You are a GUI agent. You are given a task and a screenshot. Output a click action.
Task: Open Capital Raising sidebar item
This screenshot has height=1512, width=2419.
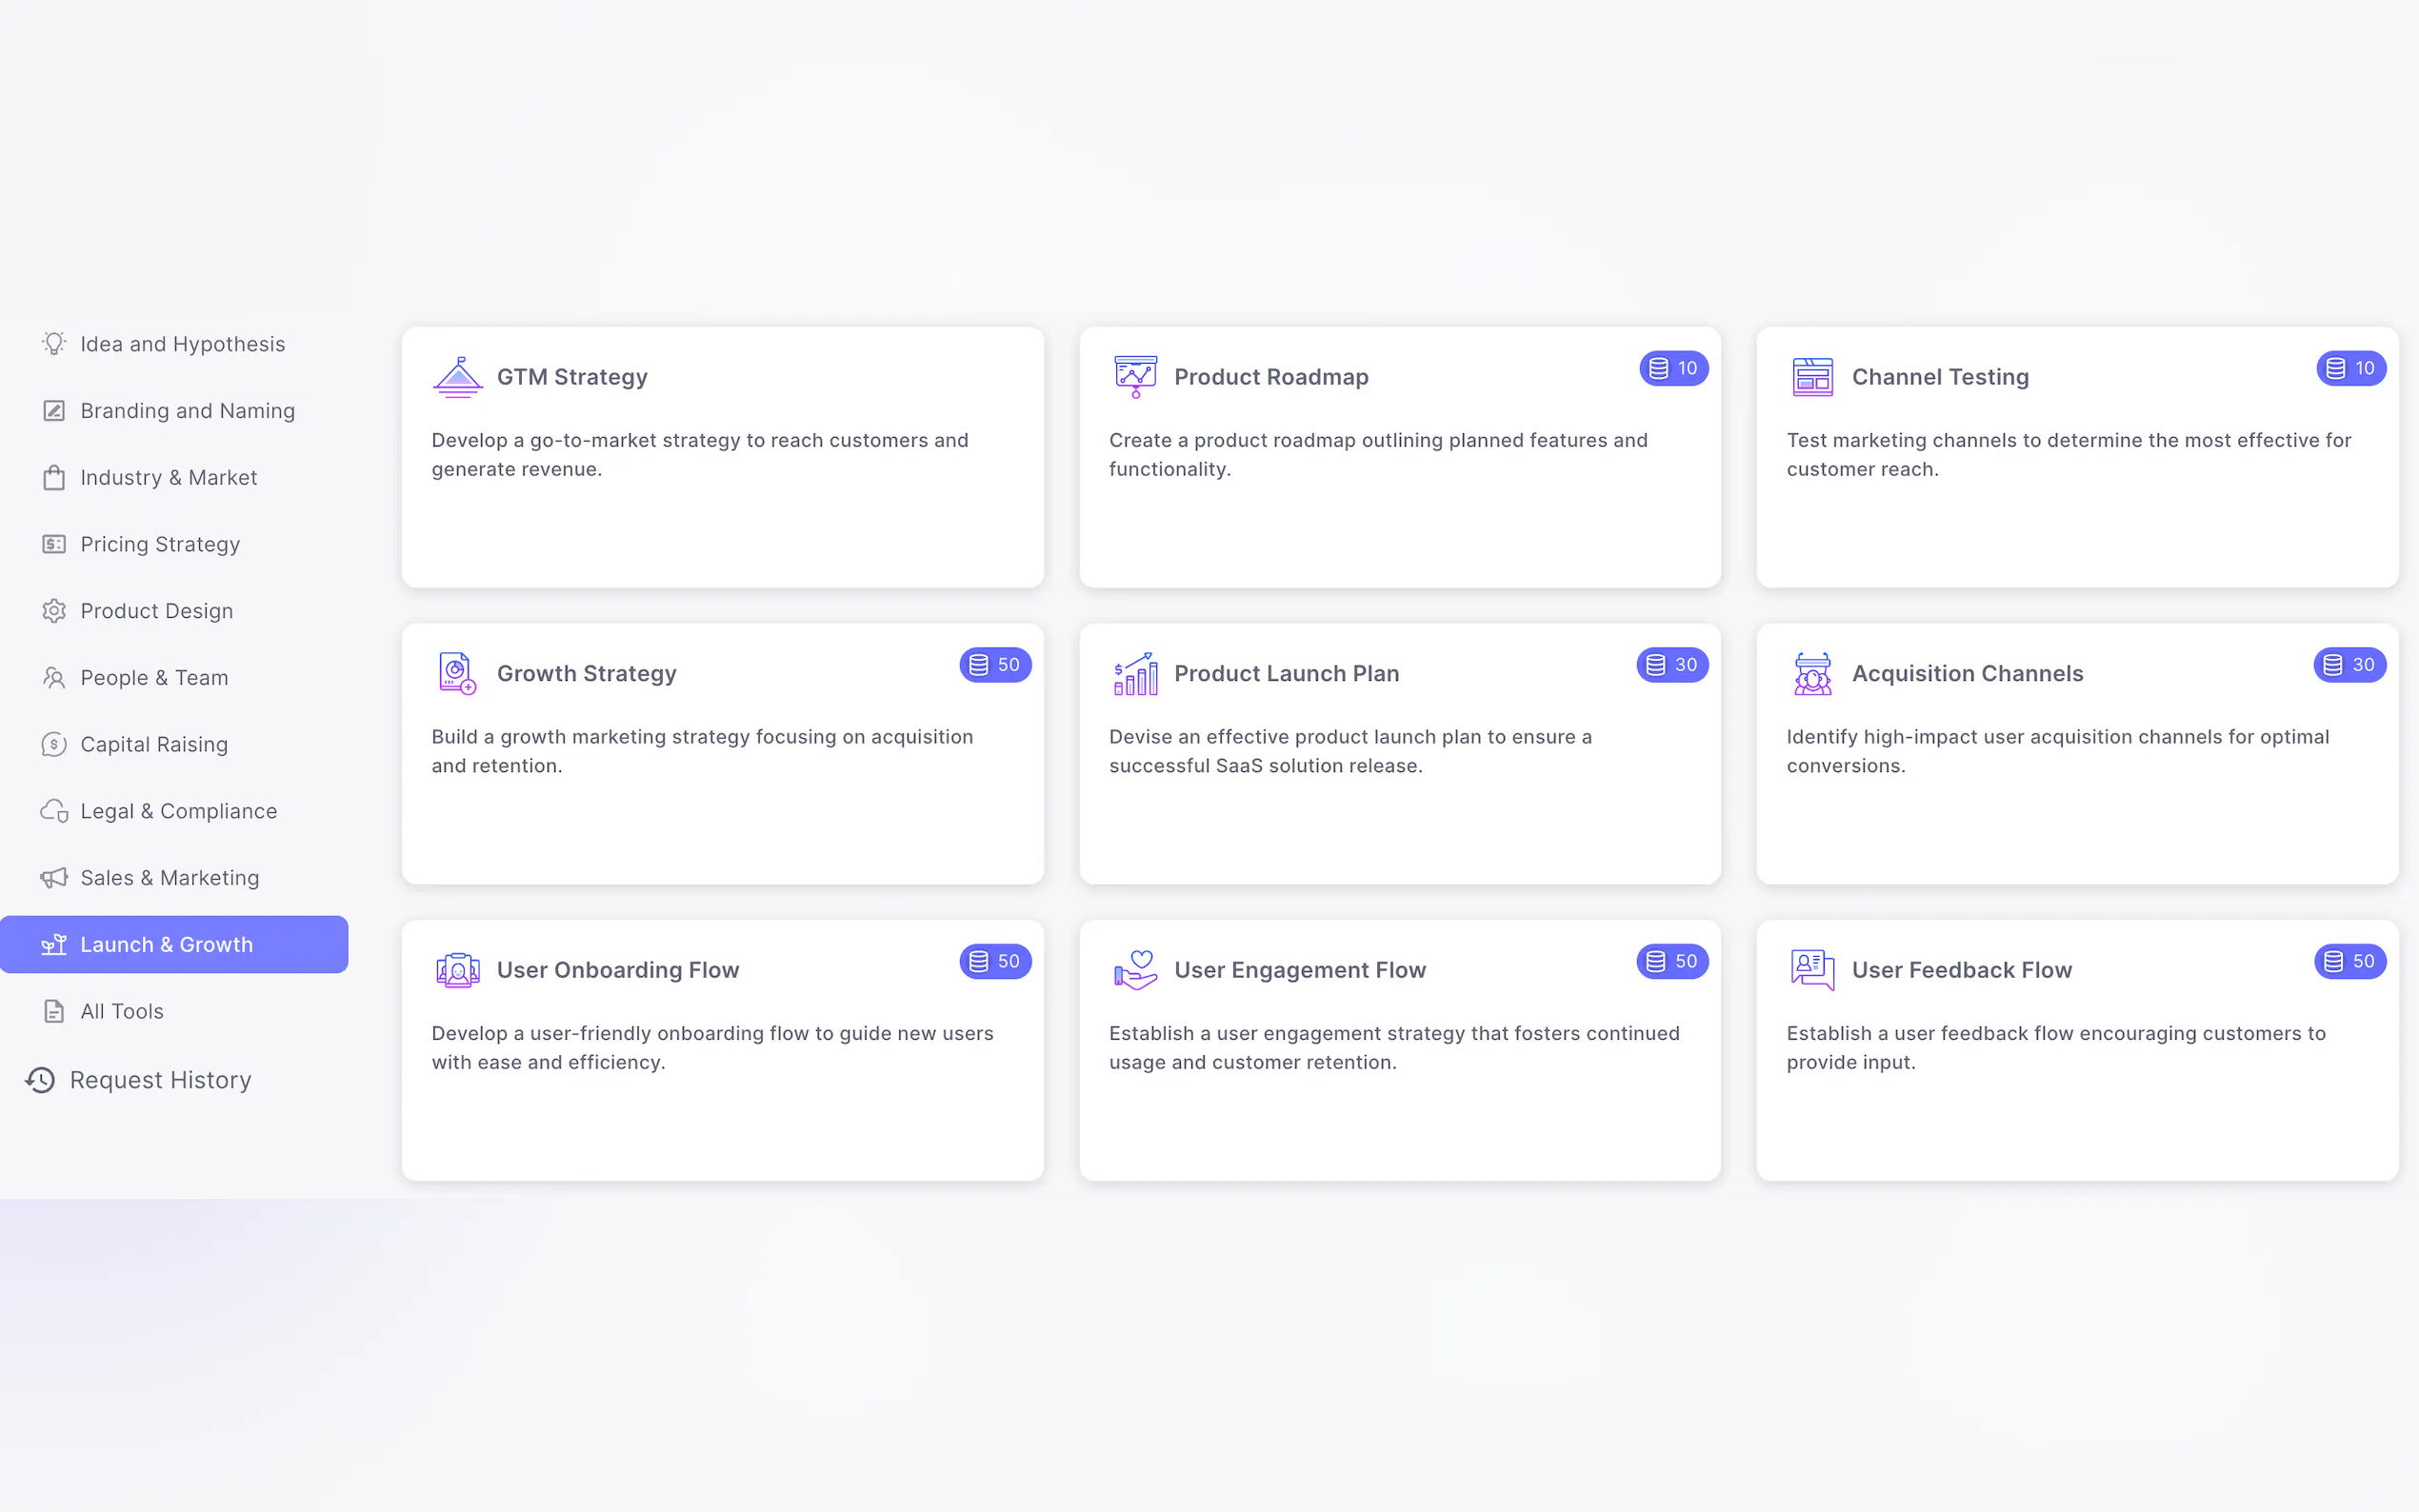(154, 744)
